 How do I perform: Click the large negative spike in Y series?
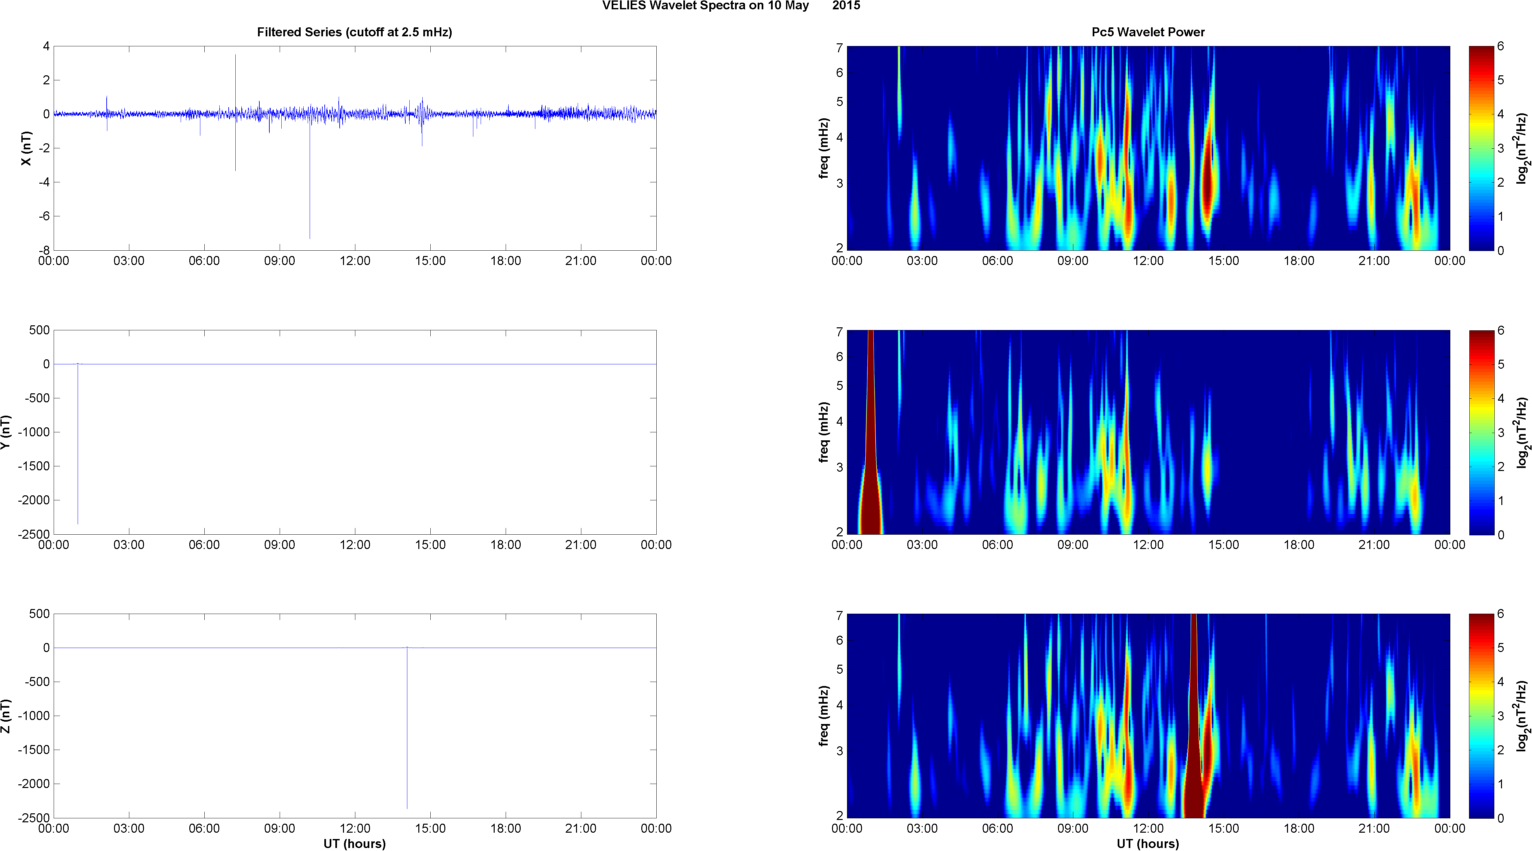(x=78, y=445)
